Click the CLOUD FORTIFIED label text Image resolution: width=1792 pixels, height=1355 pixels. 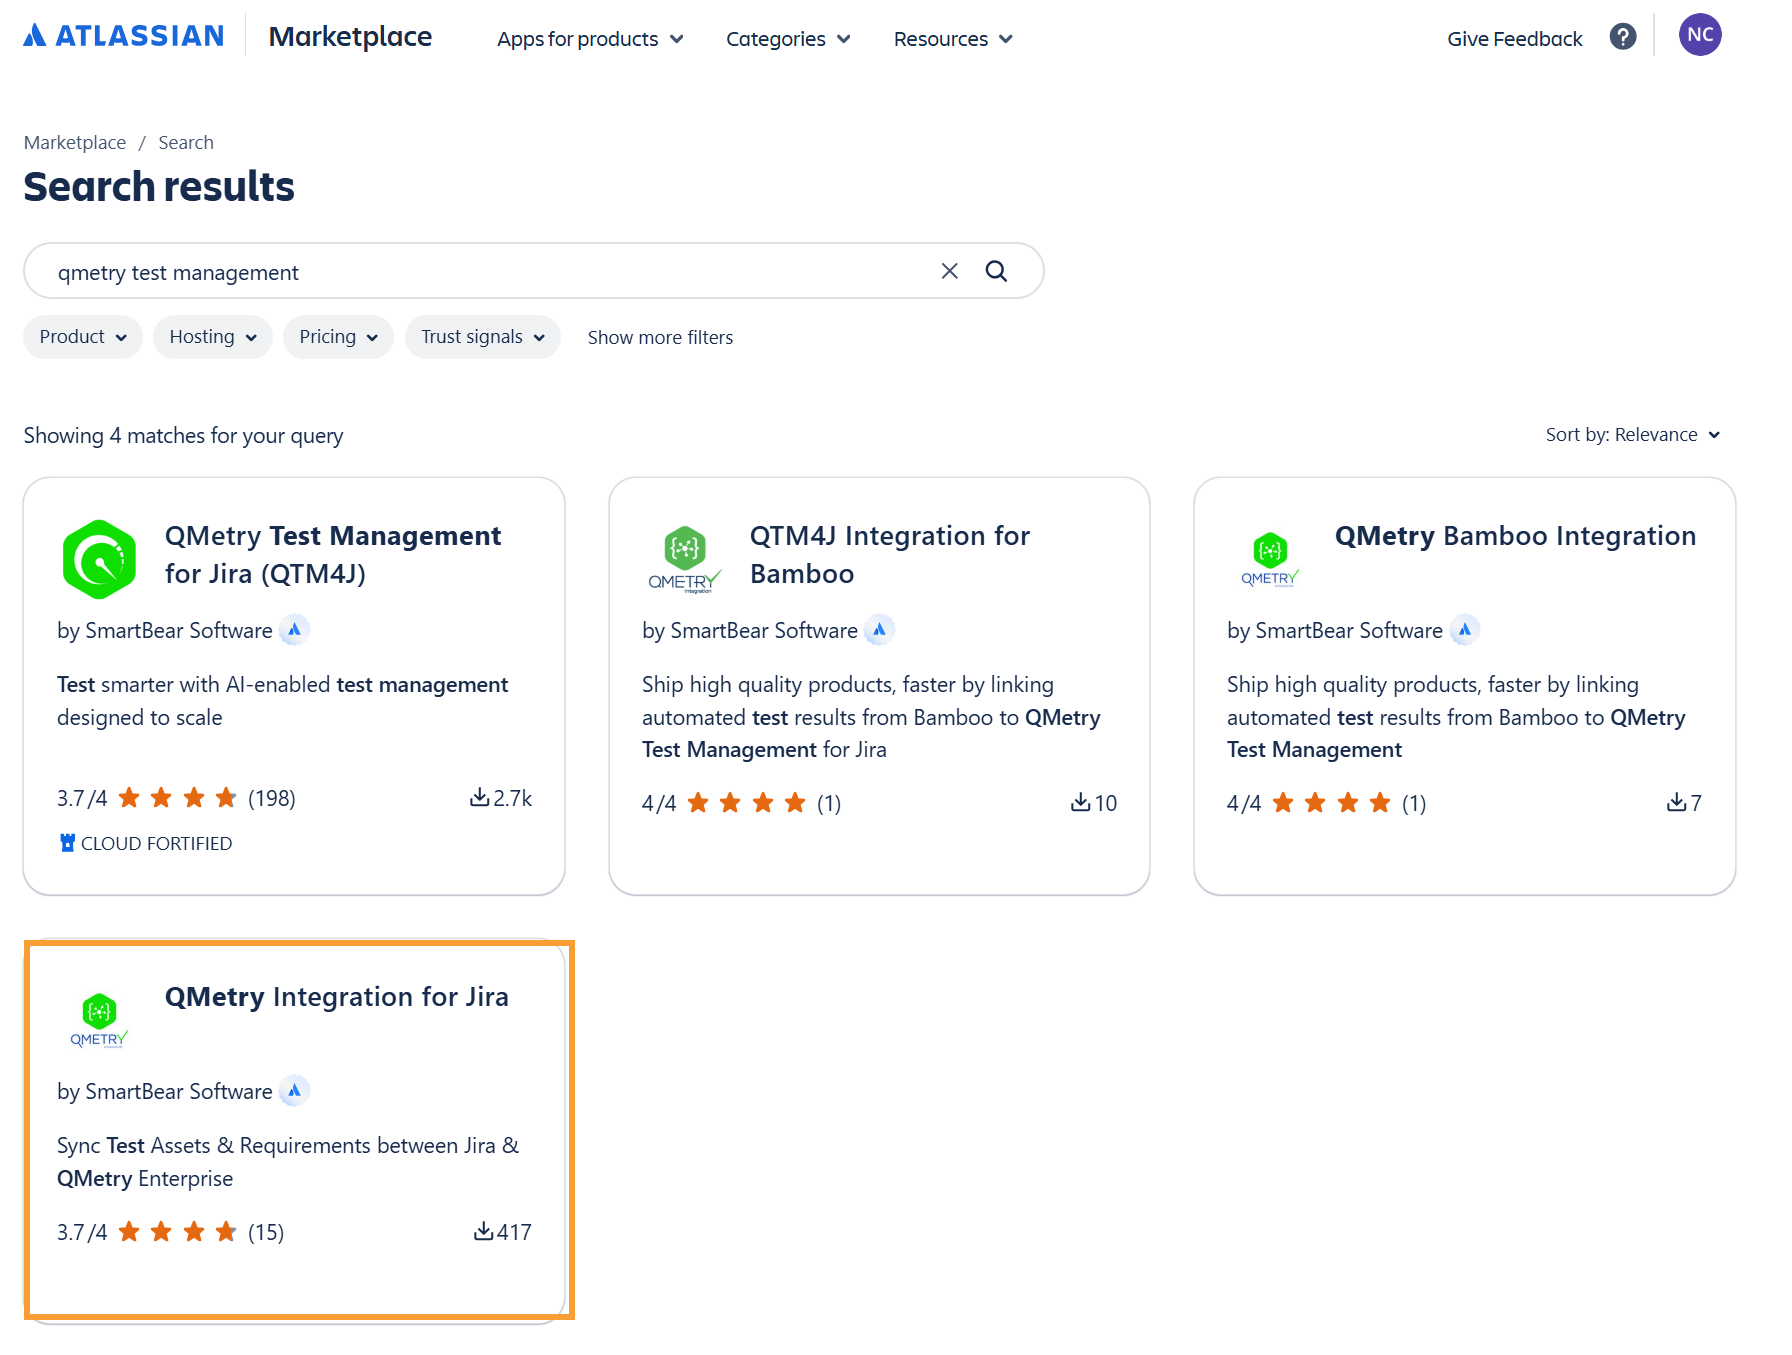(x=156, y=844)
